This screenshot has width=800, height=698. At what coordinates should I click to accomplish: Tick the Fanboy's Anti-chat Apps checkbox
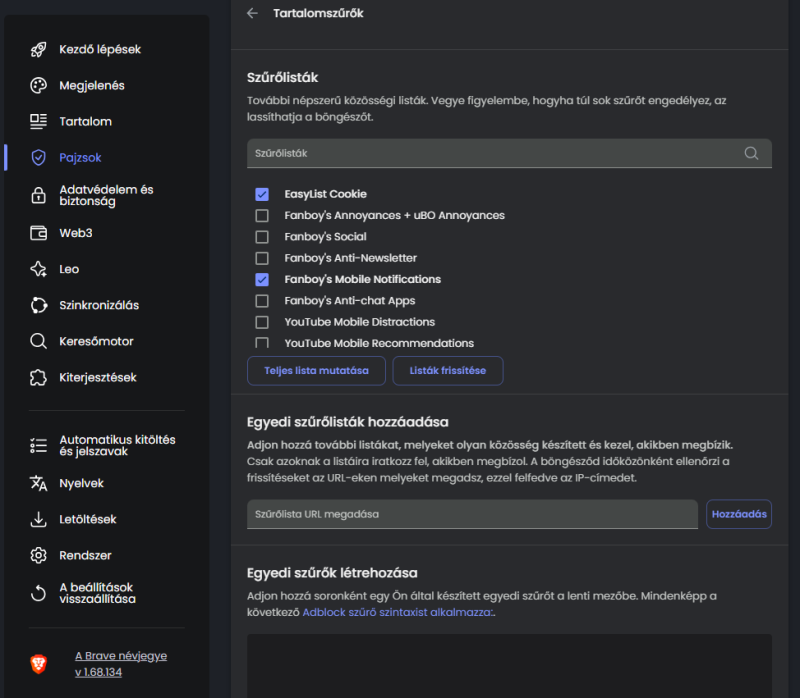point(262,301)
